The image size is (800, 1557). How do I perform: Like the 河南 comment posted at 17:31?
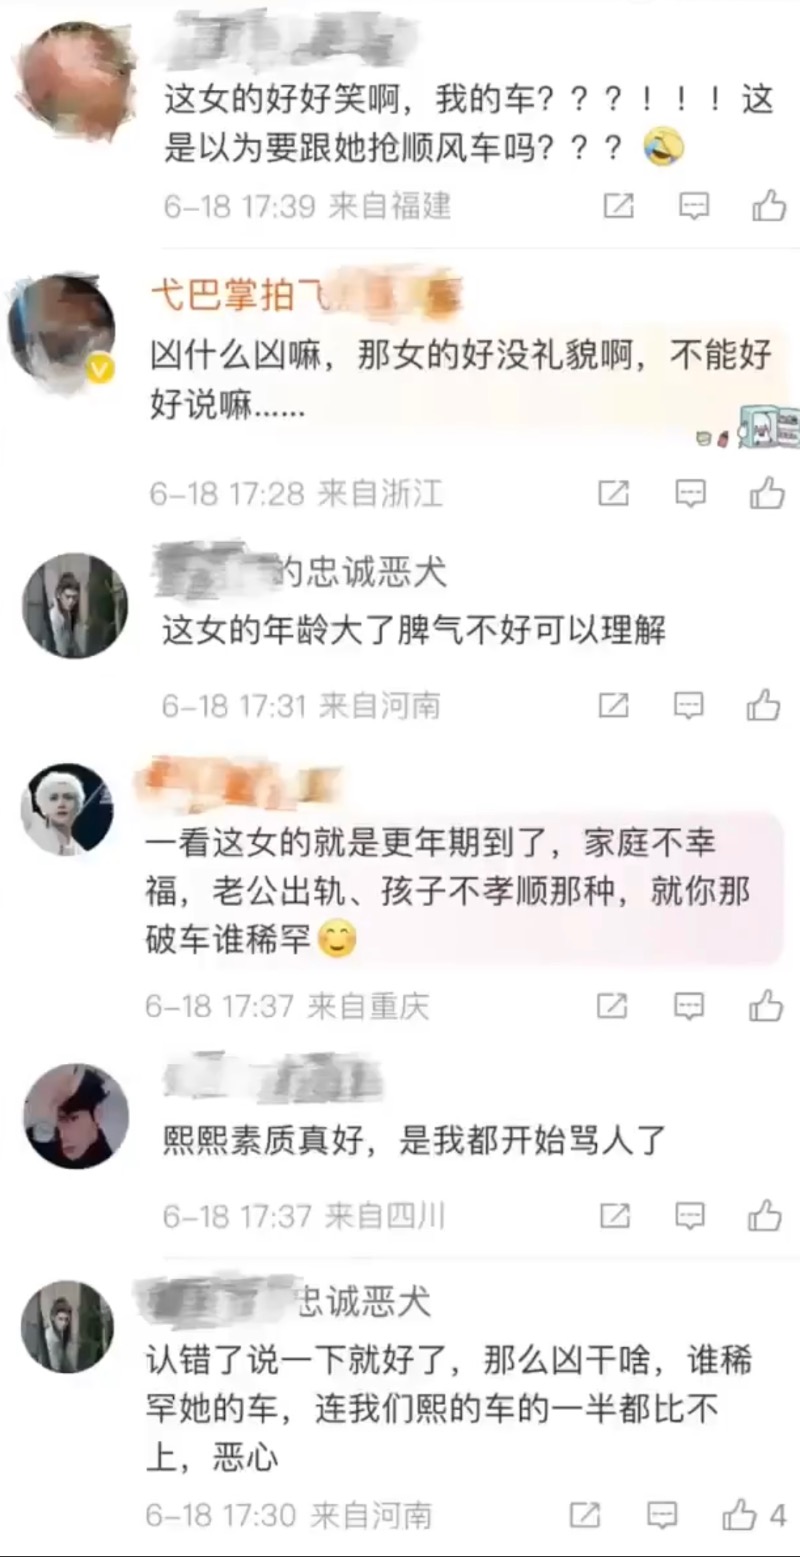764,705
